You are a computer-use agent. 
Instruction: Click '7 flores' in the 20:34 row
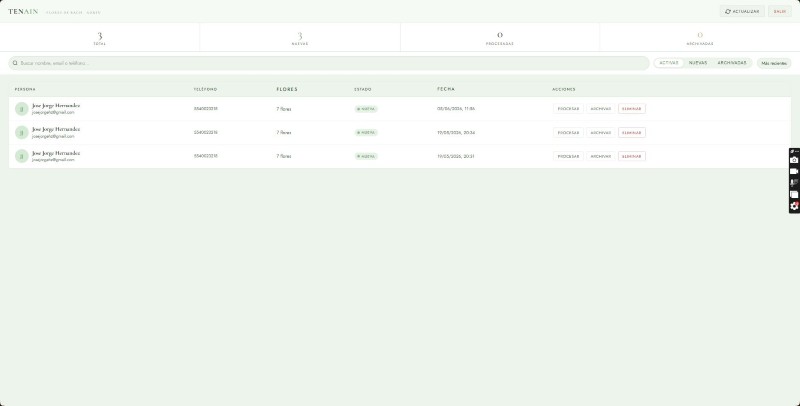[284, 133]
